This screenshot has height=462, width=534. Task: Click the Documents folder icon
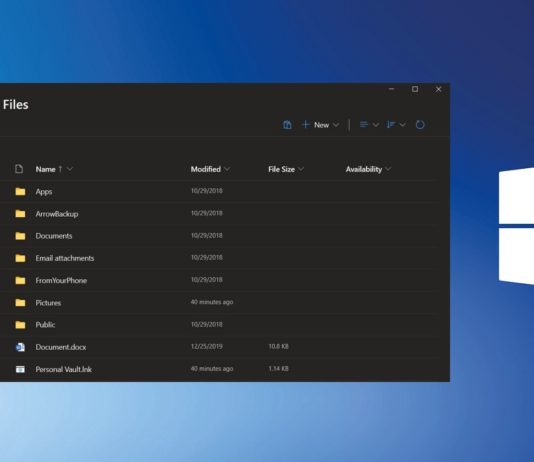20,236
